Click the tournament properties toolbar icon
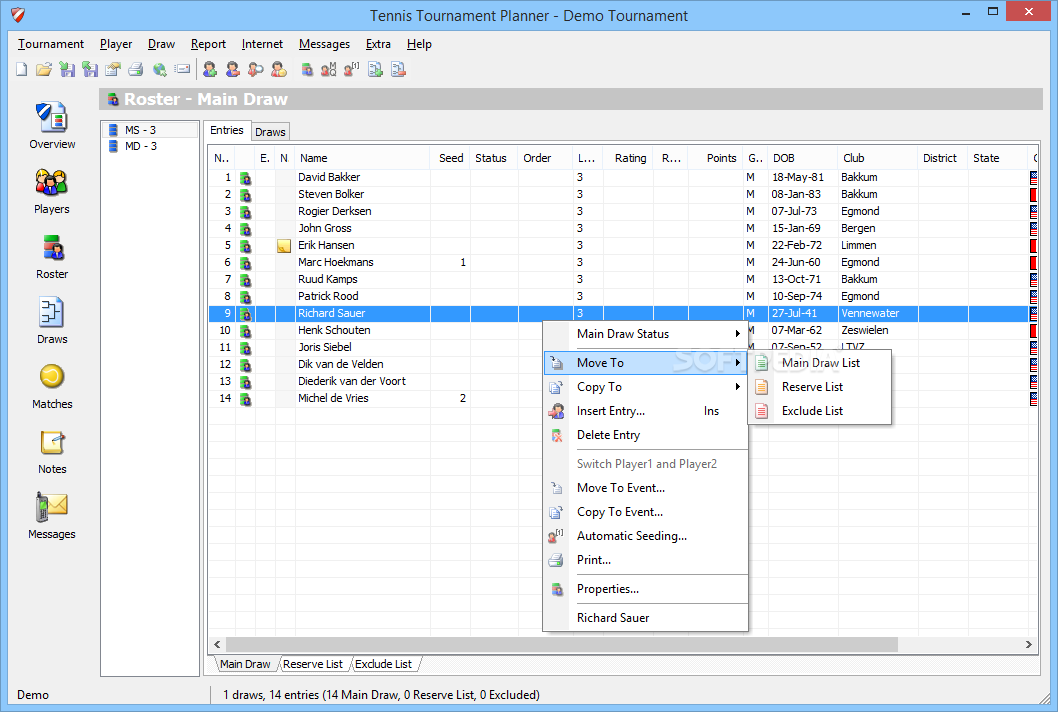Viewport: 1058px width, 712px height. click(113, 70)
